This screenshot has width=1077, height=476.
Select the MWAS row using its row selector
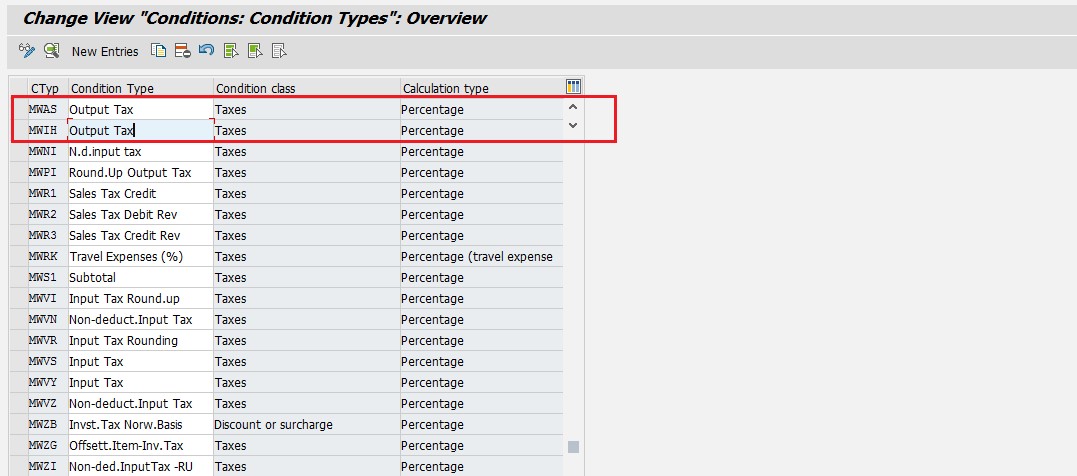click(x=18, y=109)
